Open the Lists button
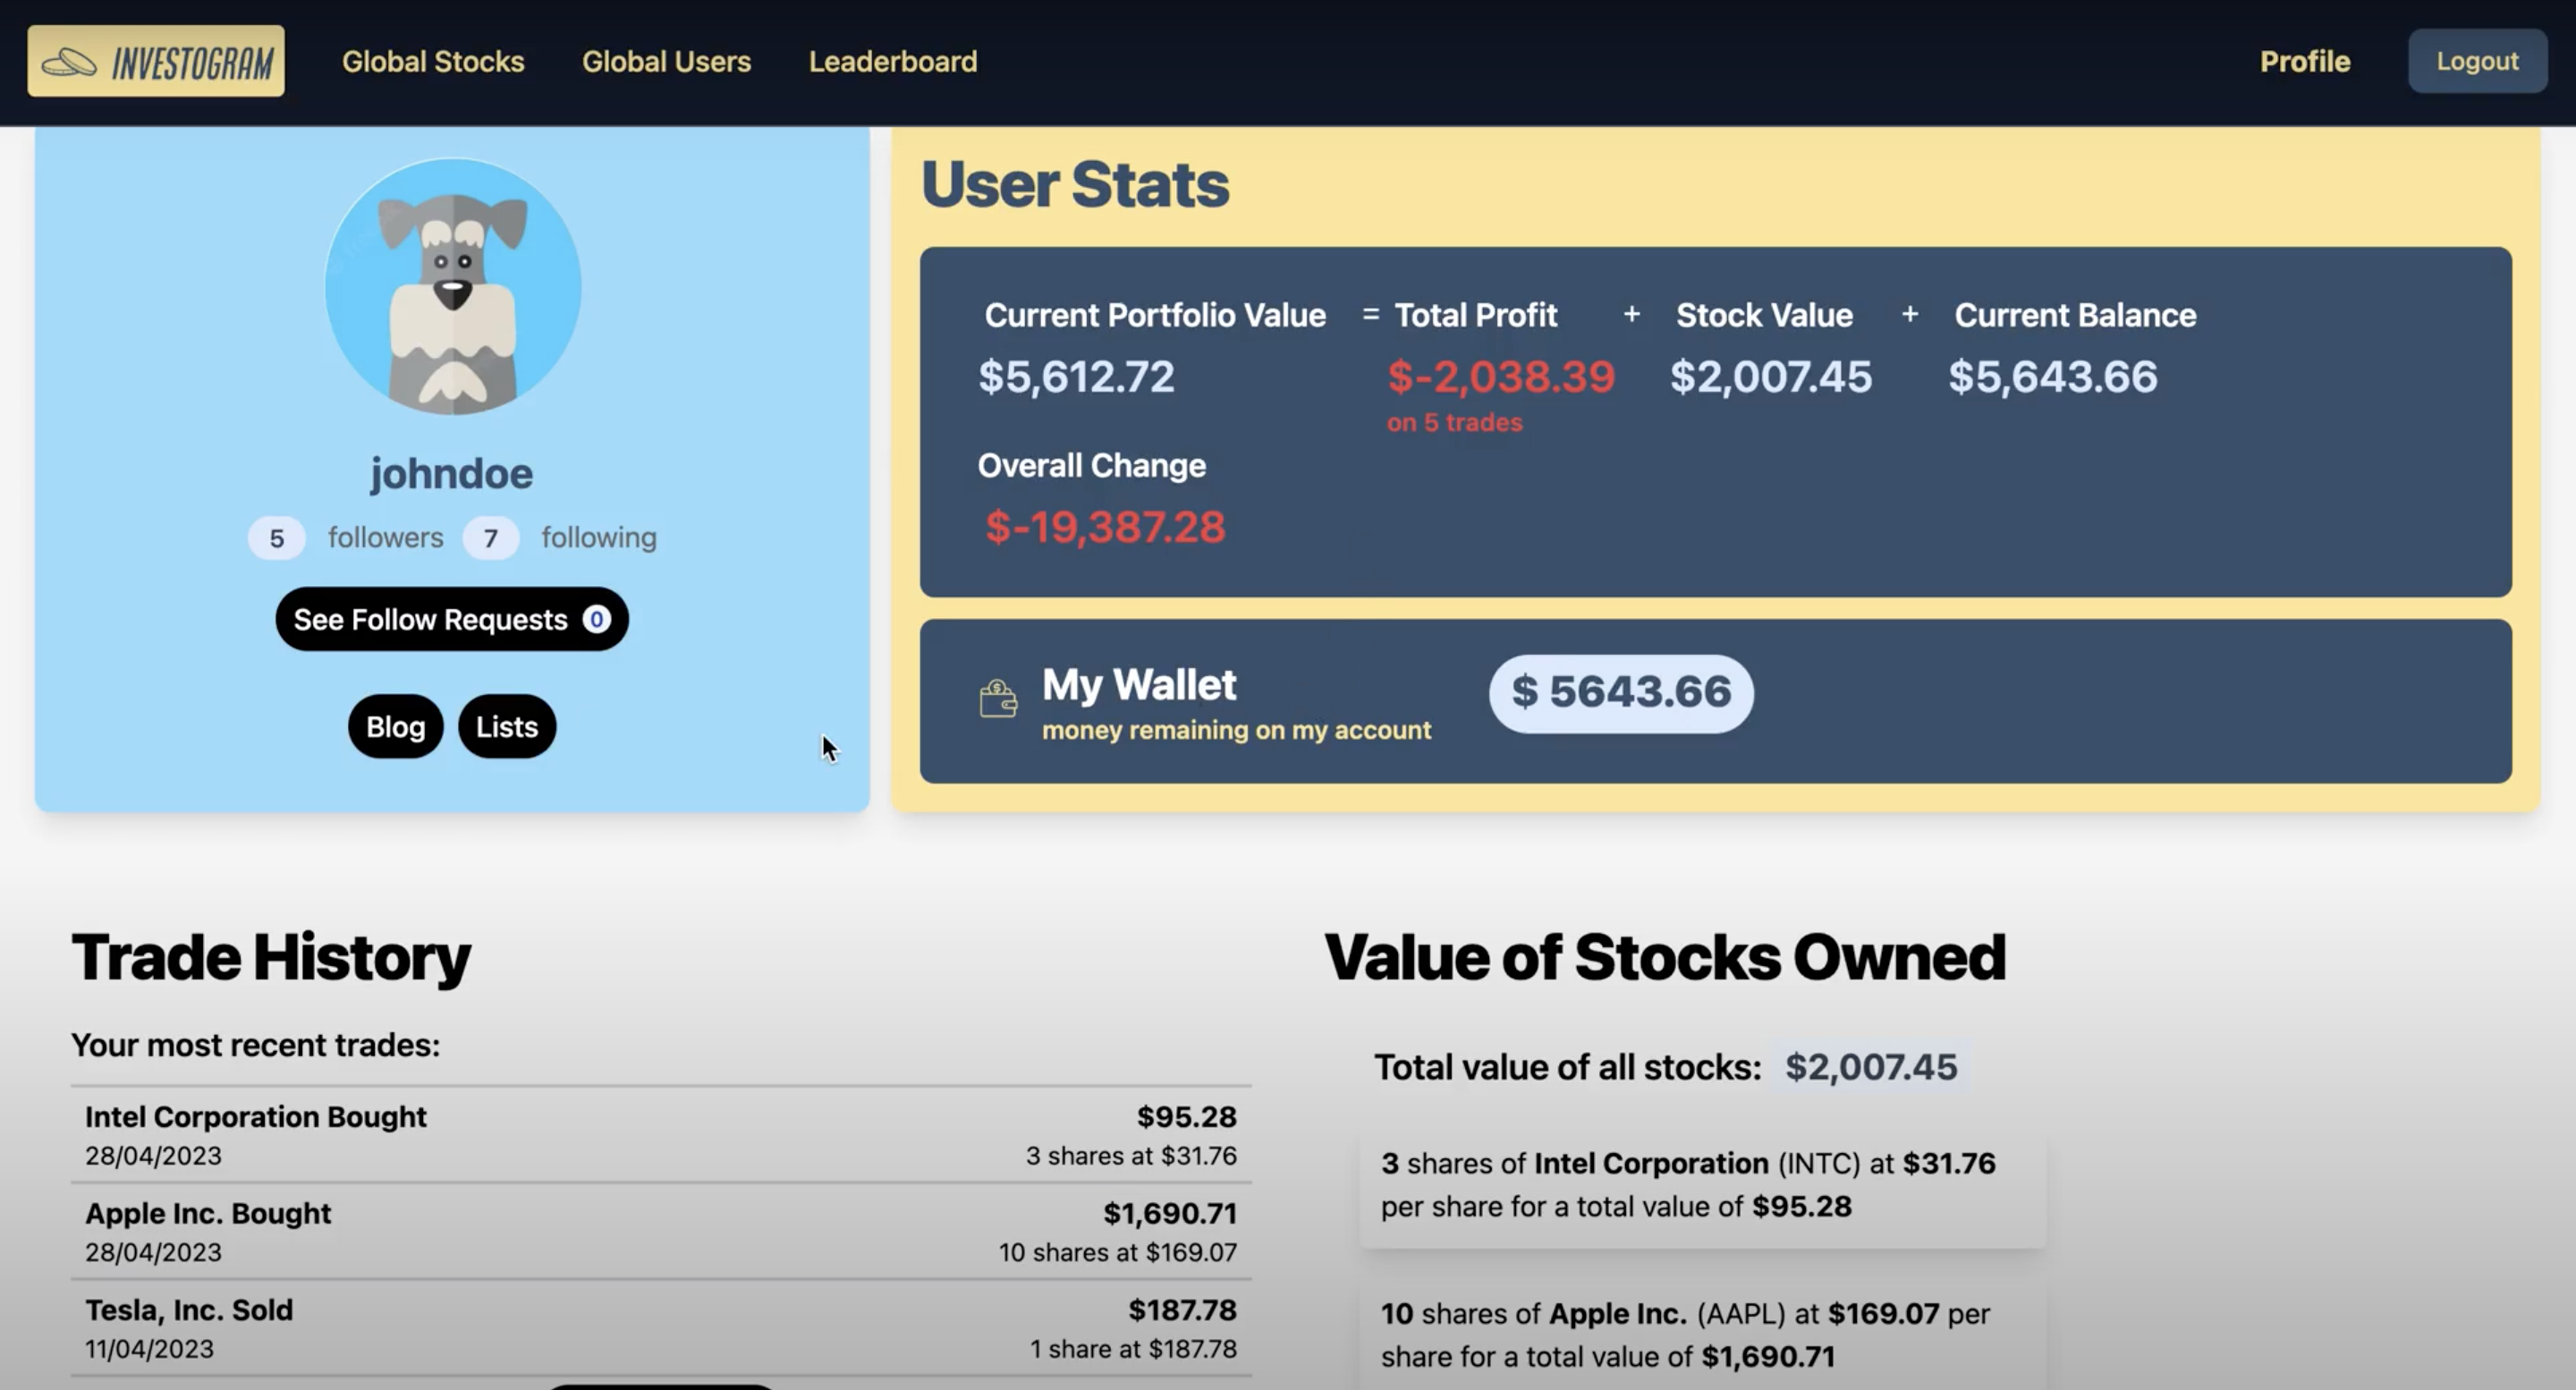The height and width of the screenshot is (1390, 2576). point(507,726)
